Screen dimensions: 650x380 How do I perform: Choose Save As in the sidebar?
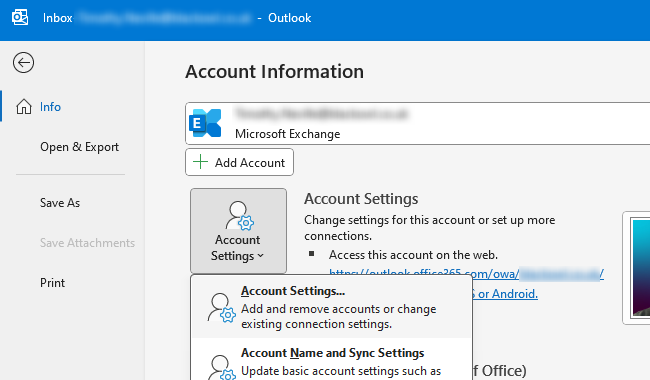point(60,203)
